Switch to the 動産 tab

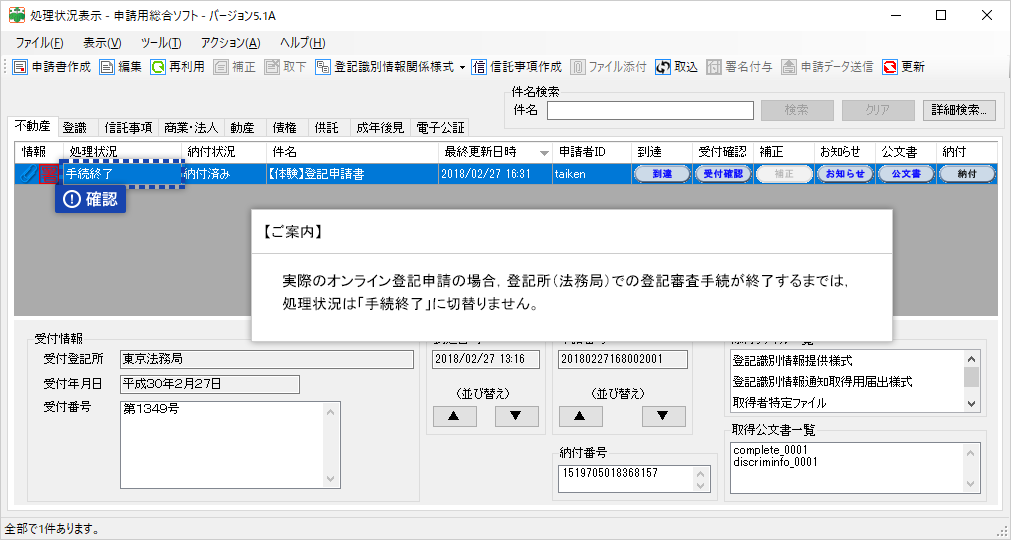[243, 128]
